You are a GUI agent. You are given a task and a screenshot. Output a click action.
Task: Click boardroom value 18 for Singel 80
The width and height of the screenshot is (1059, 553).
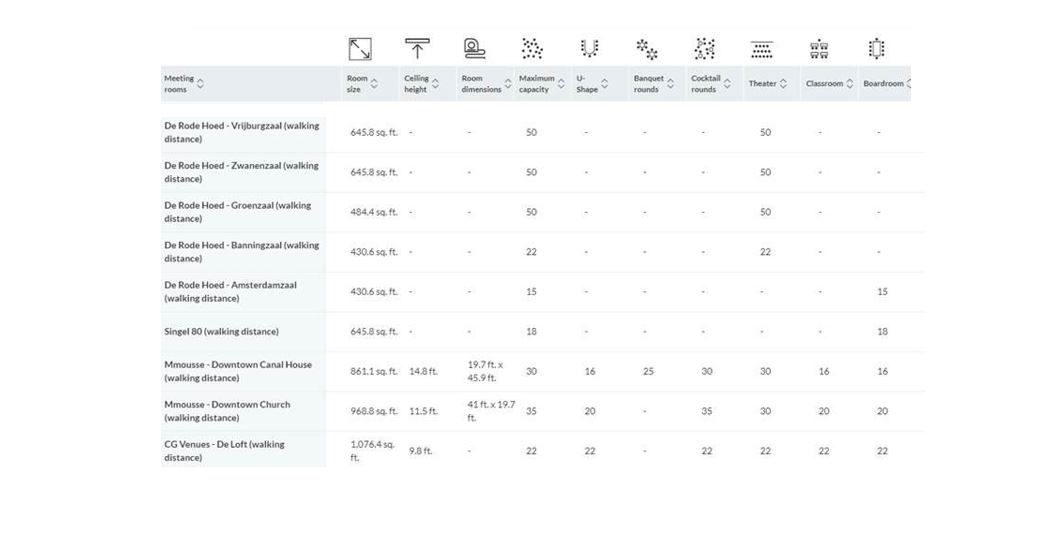[x=882, y=332]
